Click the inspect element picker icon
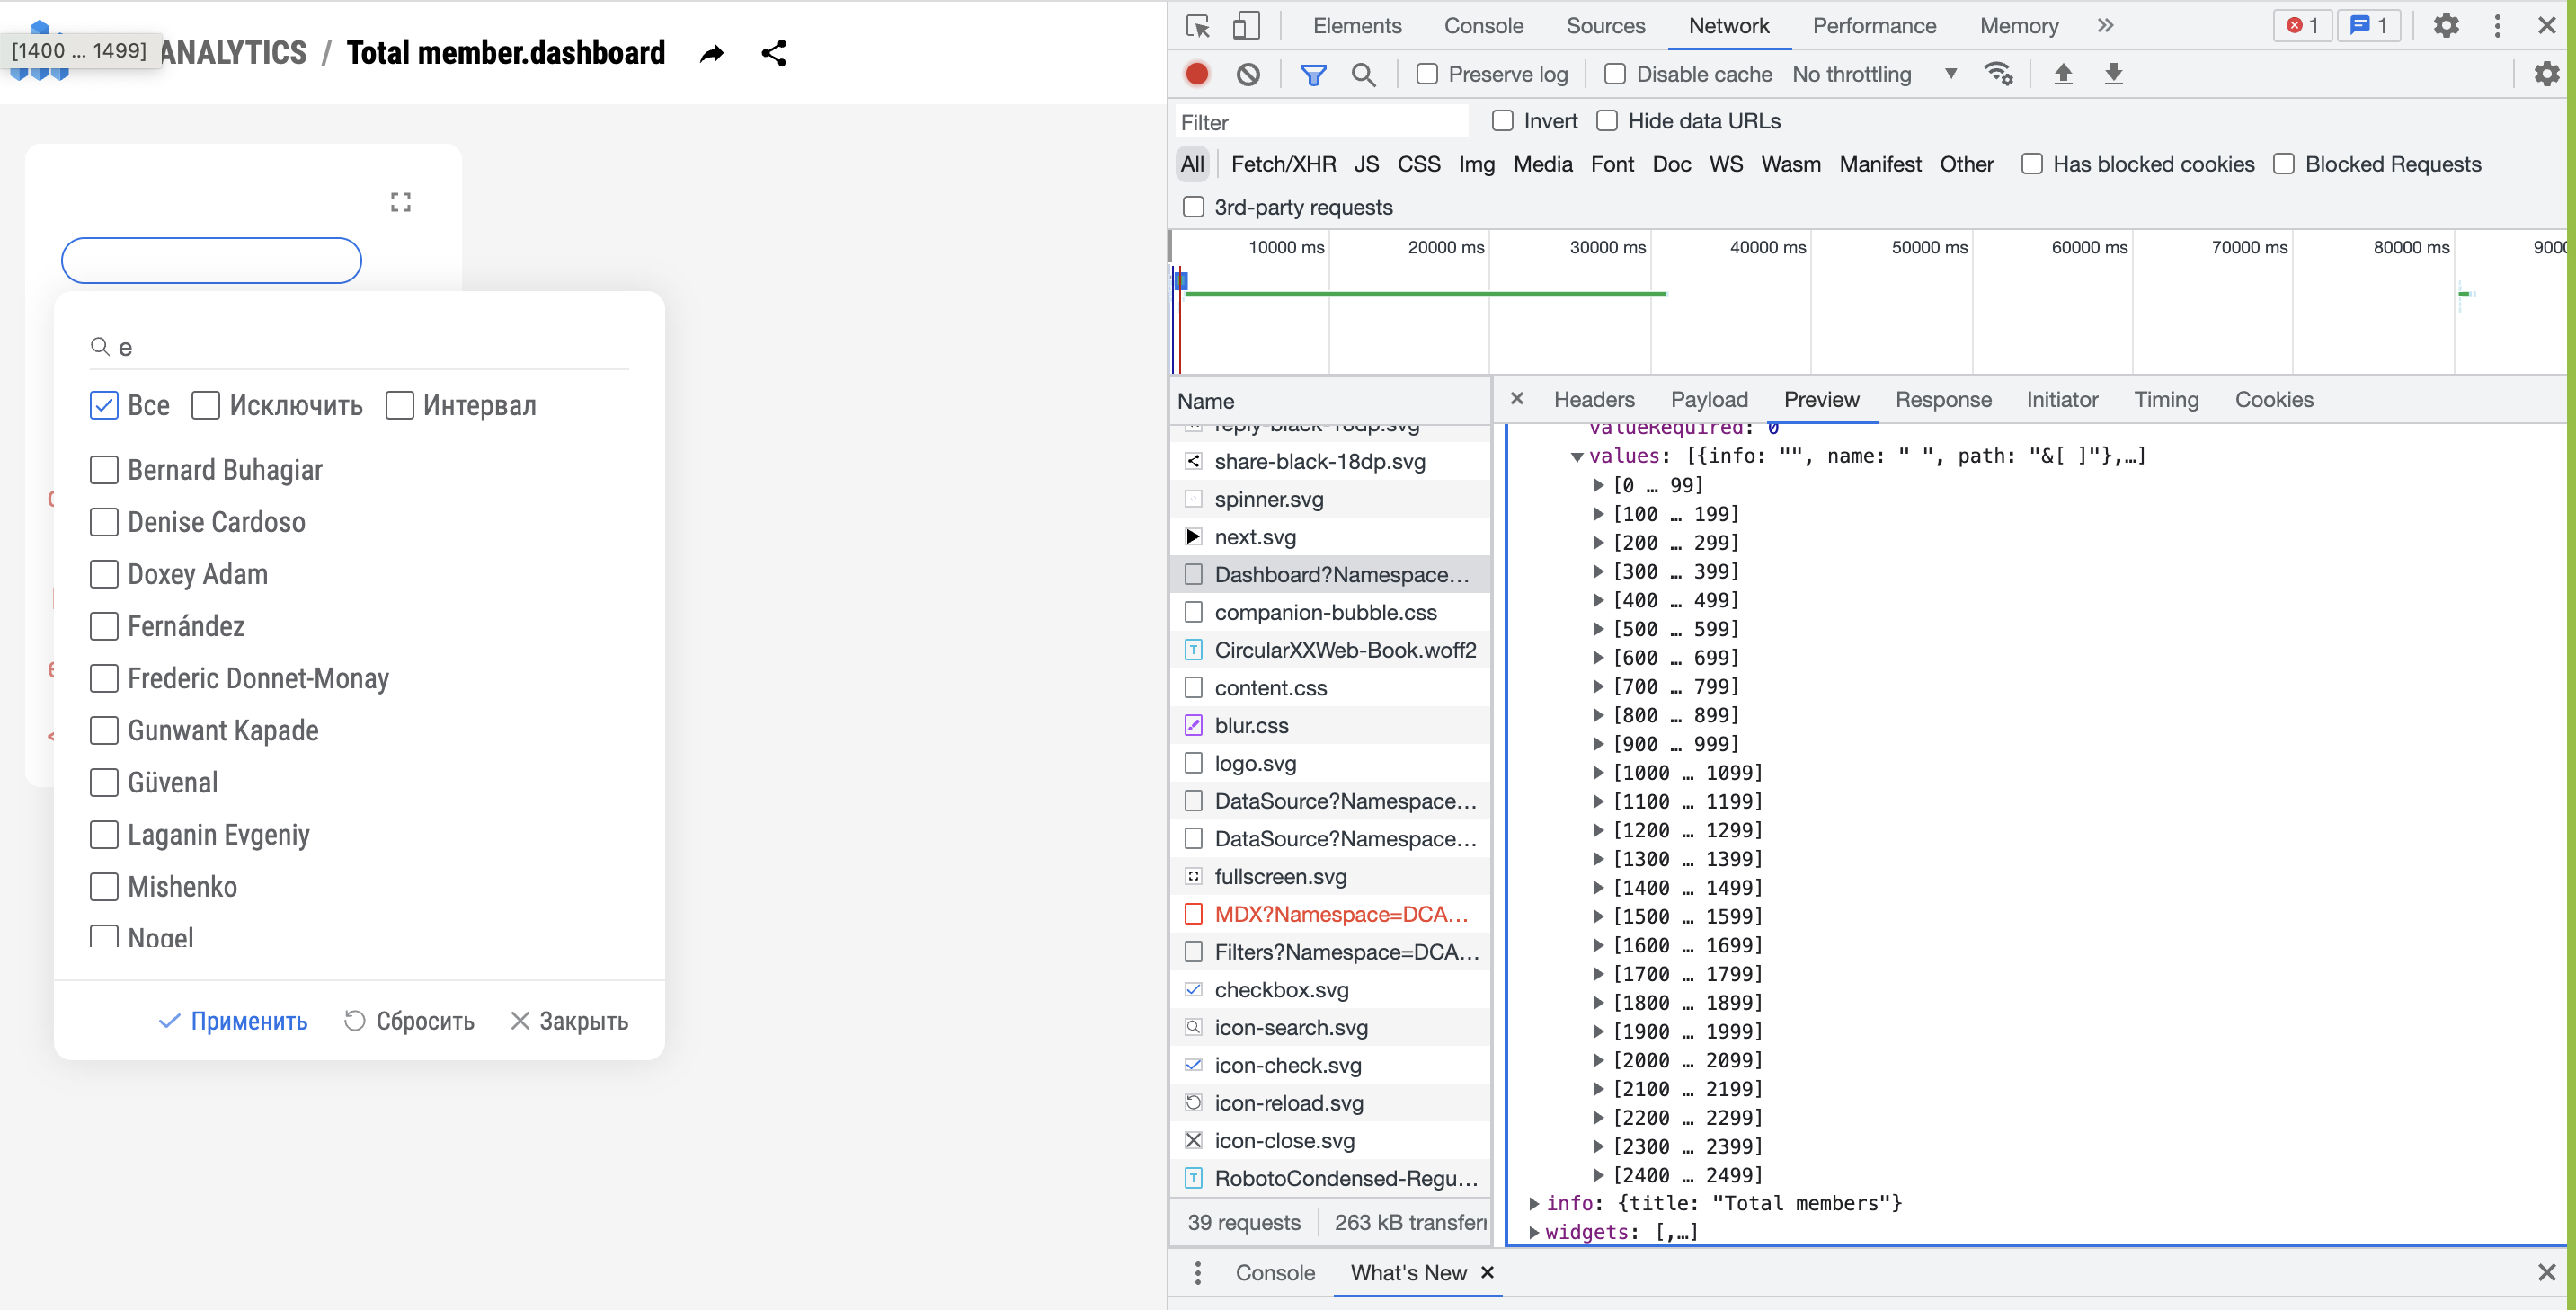 [1197, 26]
